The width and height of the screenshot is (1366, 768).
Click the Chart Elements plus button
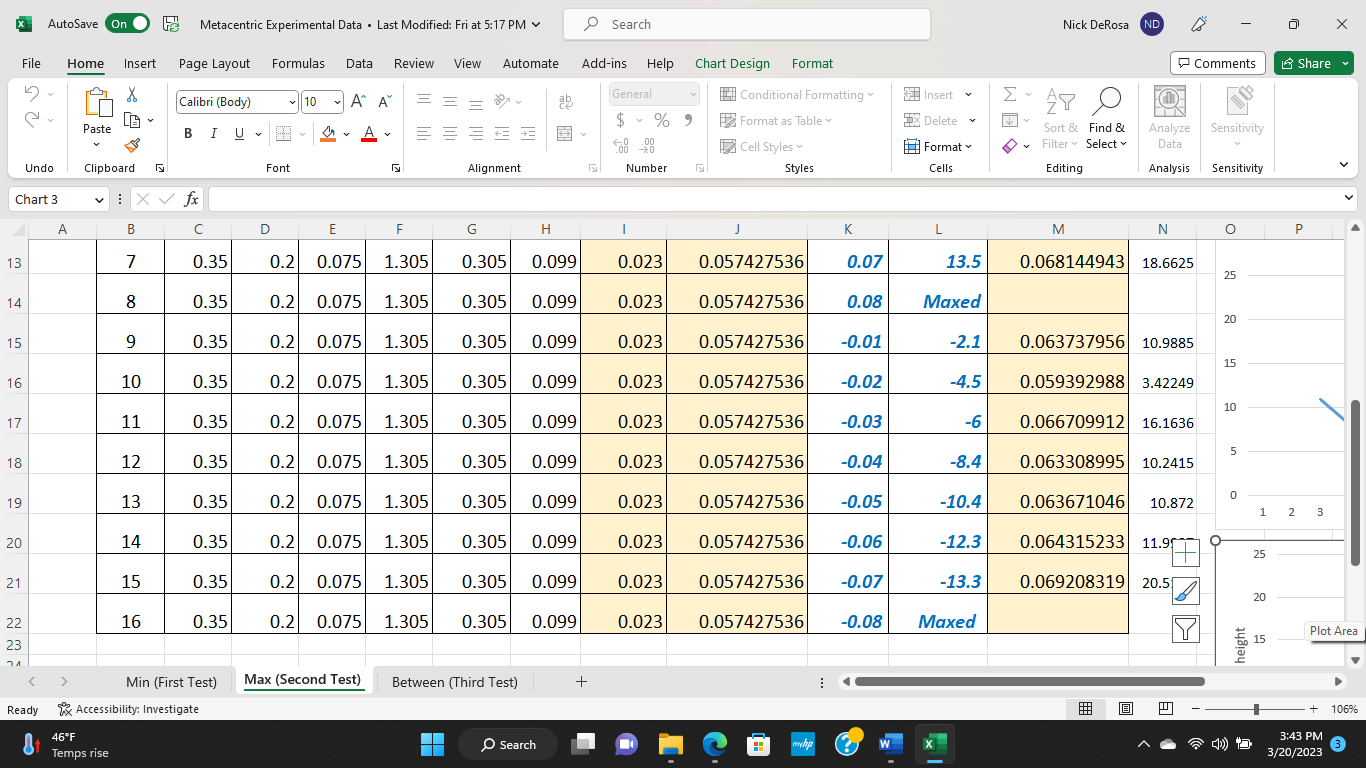point(1185,553)
